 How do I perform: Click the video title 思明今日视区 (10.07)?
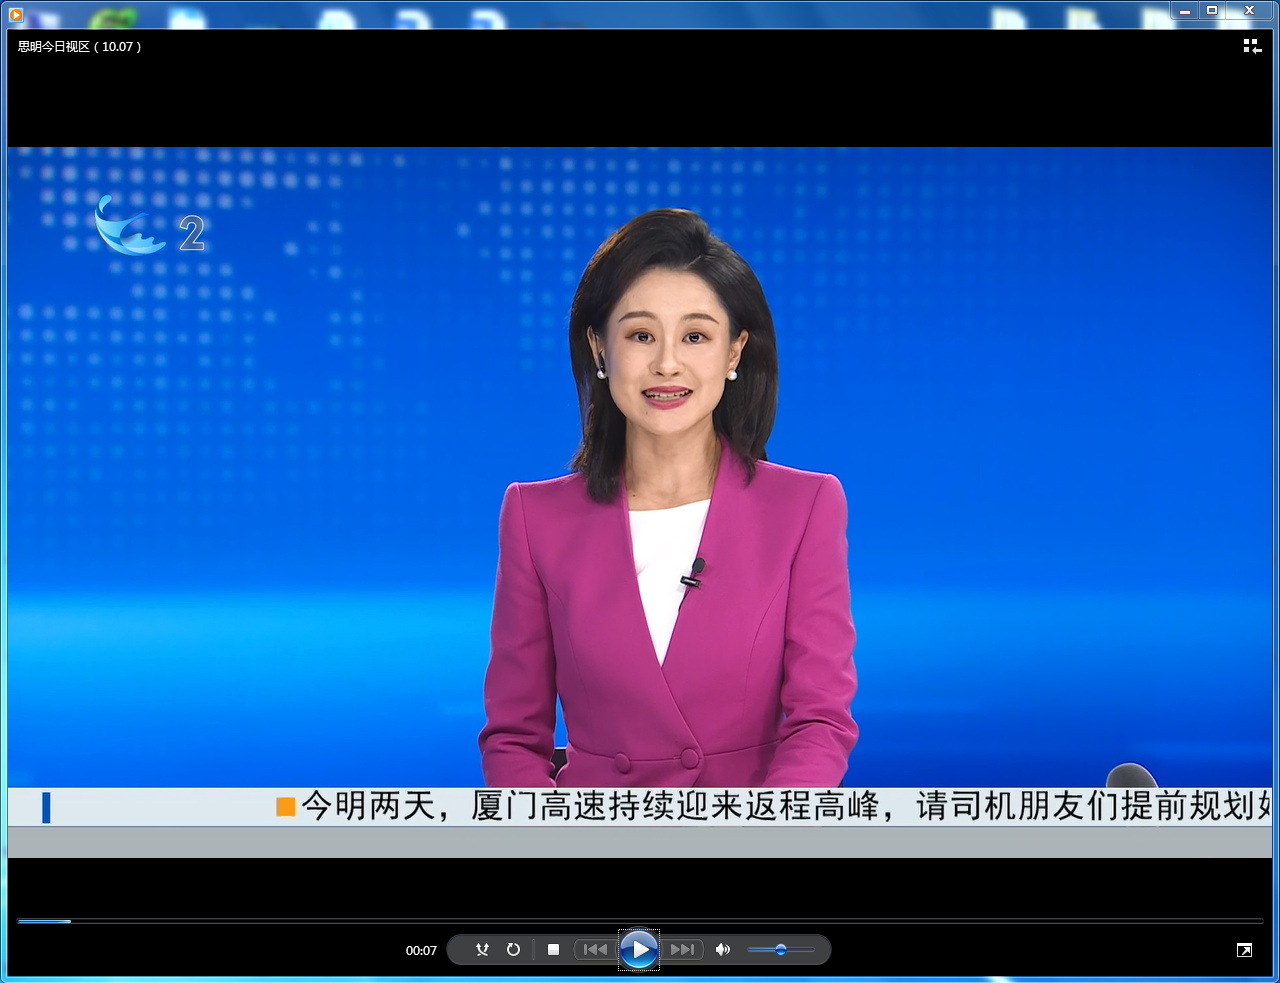click(x=80, y=47)
